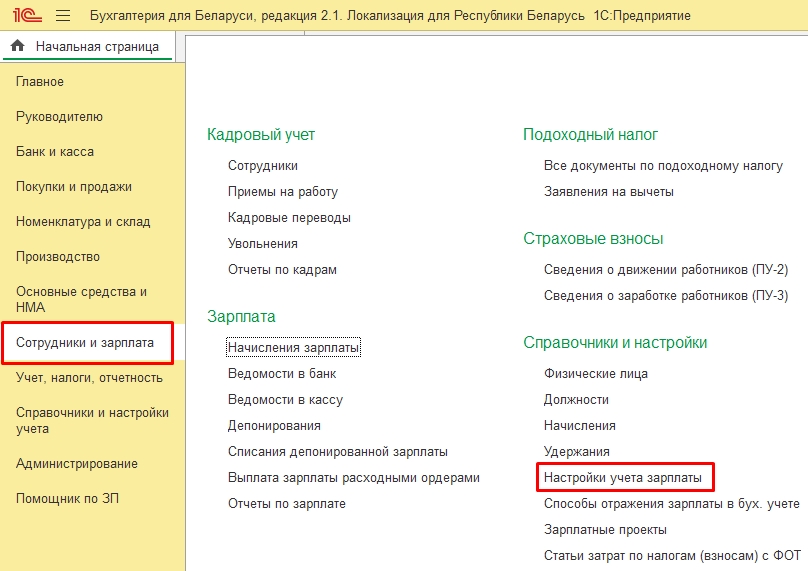The image size is (808, 571).
Task: Select the Сотрудники и зарплата section
Action: (x=85, y=343)
